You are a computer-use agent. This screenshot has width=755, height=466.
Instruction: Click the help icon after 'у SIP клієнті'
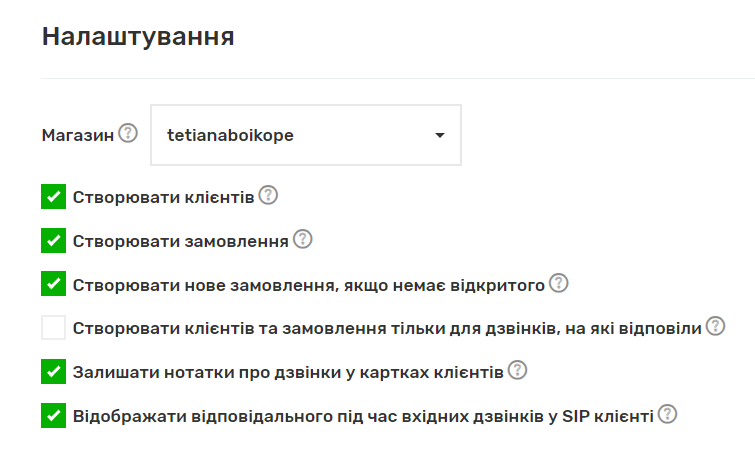[667, 414]
